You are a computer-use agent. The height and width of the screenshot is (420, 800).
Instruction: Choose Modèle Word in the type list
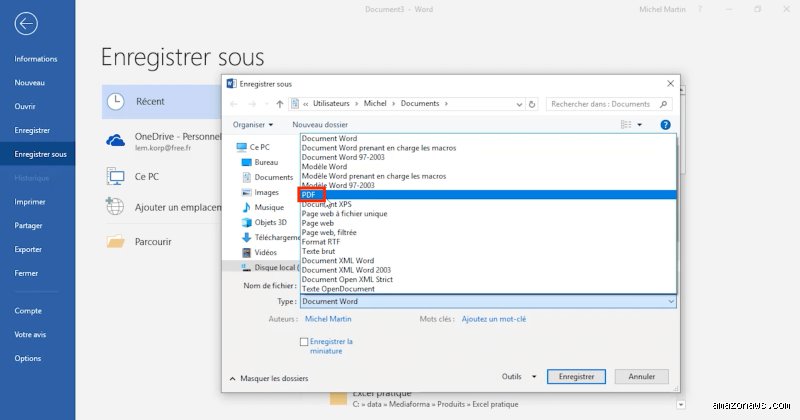[488, 166]
